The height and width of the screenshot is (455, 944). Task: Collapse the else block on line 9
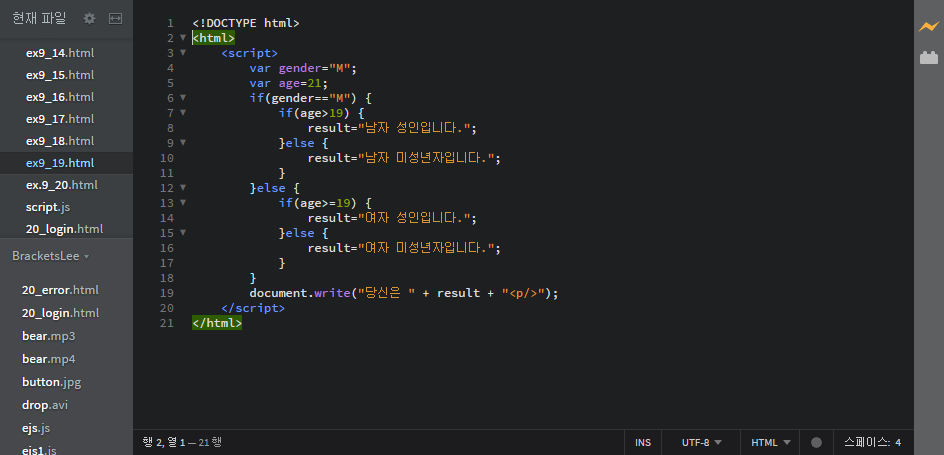tap(183, 142)
